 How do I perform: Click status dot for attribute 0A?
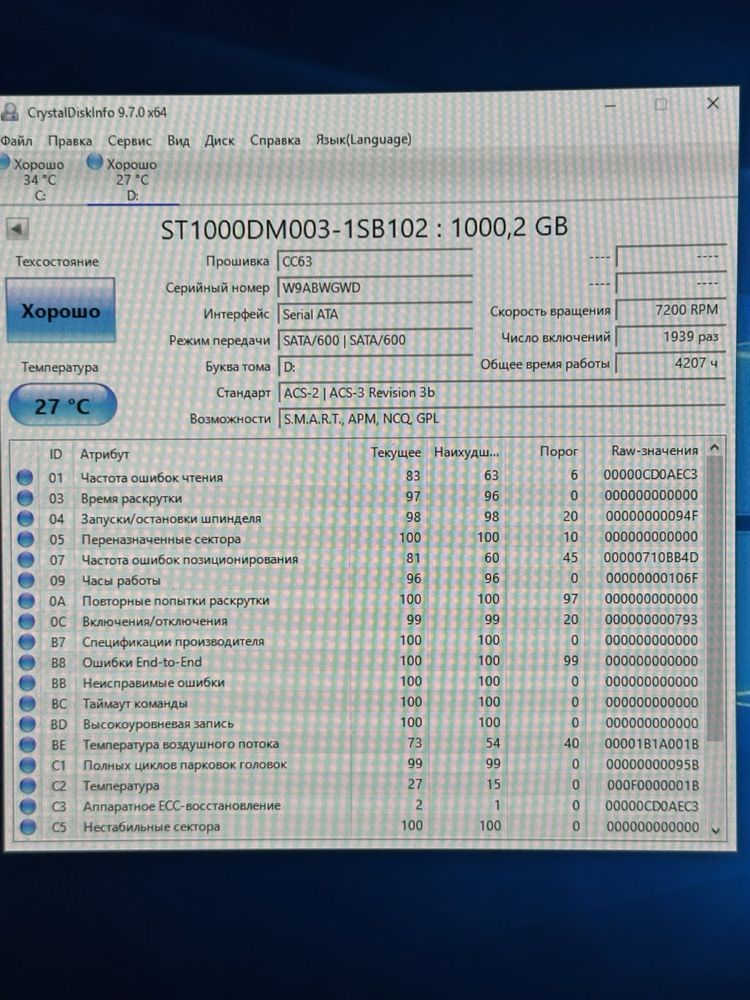26,601
